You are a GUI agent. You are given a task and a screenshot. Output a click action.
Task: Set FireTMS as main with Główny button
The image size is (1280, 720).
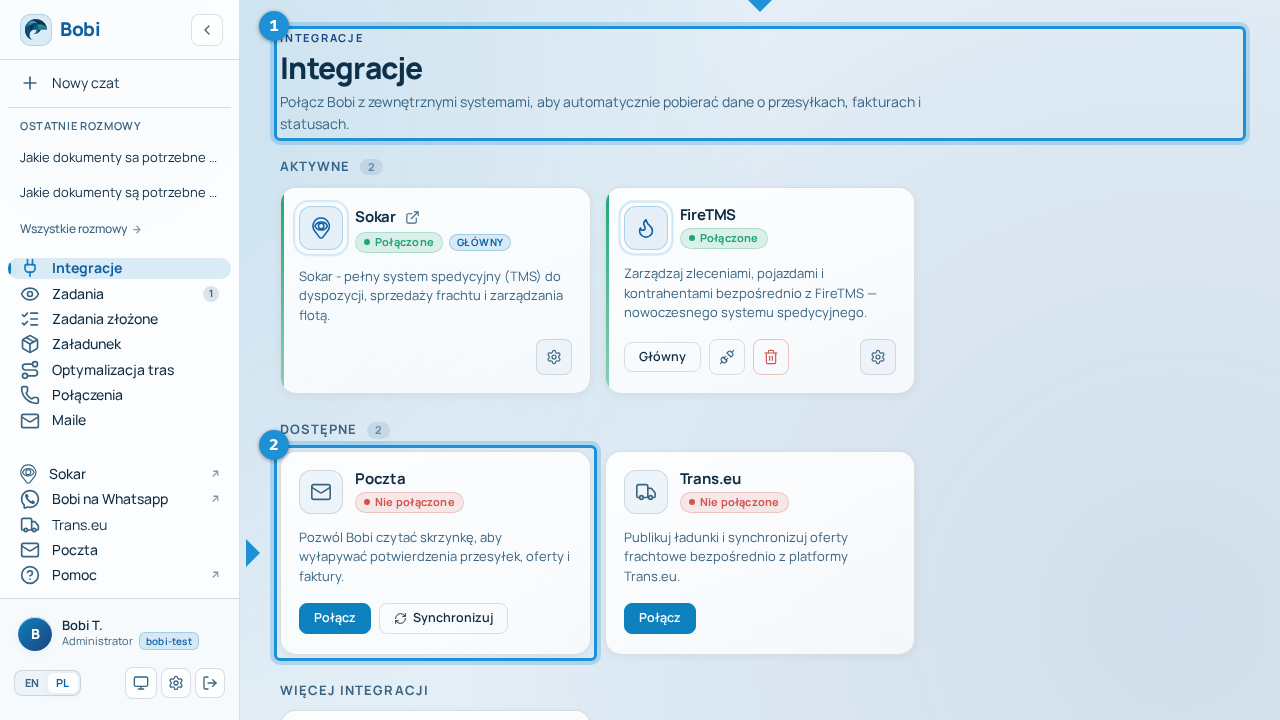point(662,357)
